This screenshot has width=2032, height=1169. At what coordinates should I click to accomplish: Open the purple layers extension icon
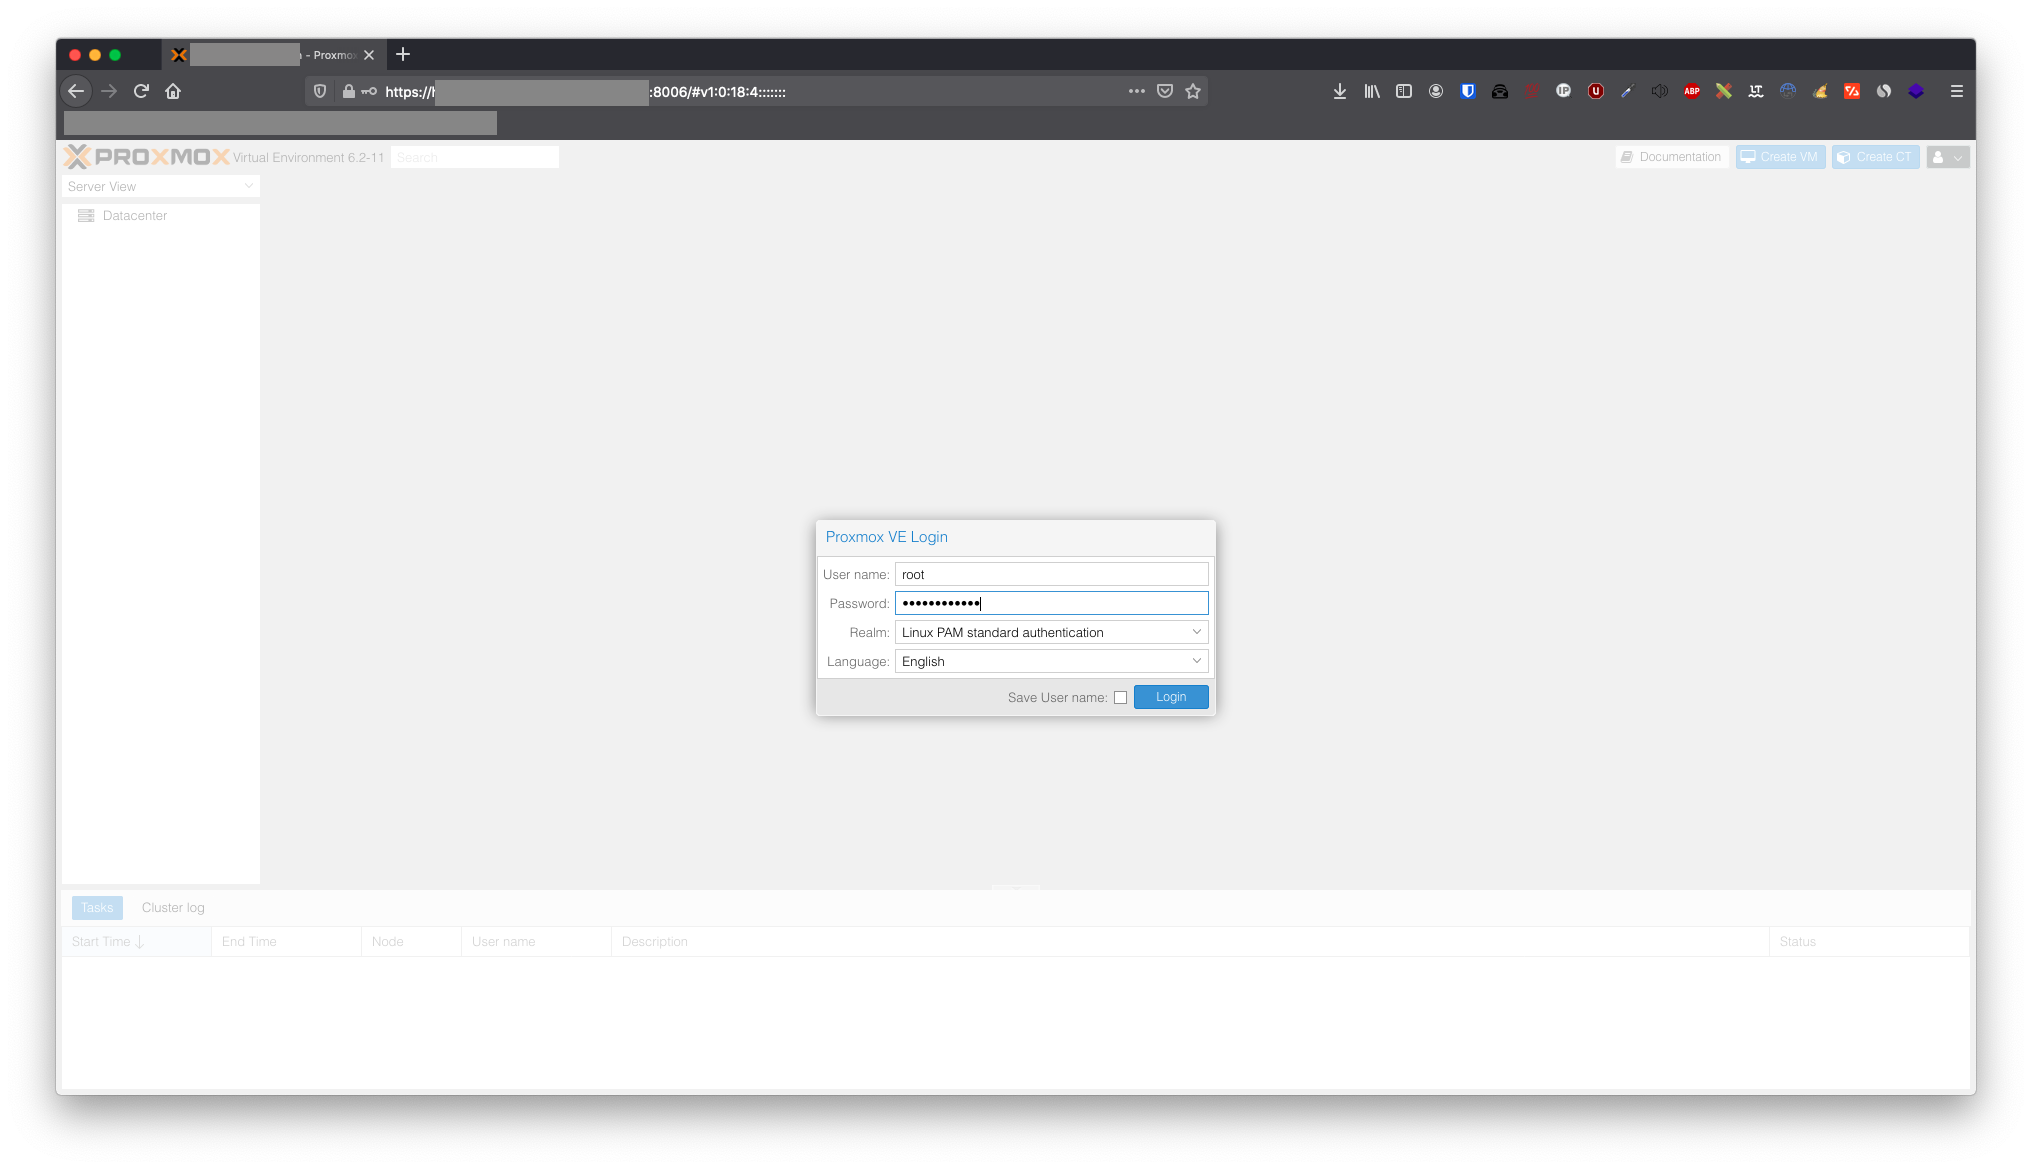coord(1916,91)
